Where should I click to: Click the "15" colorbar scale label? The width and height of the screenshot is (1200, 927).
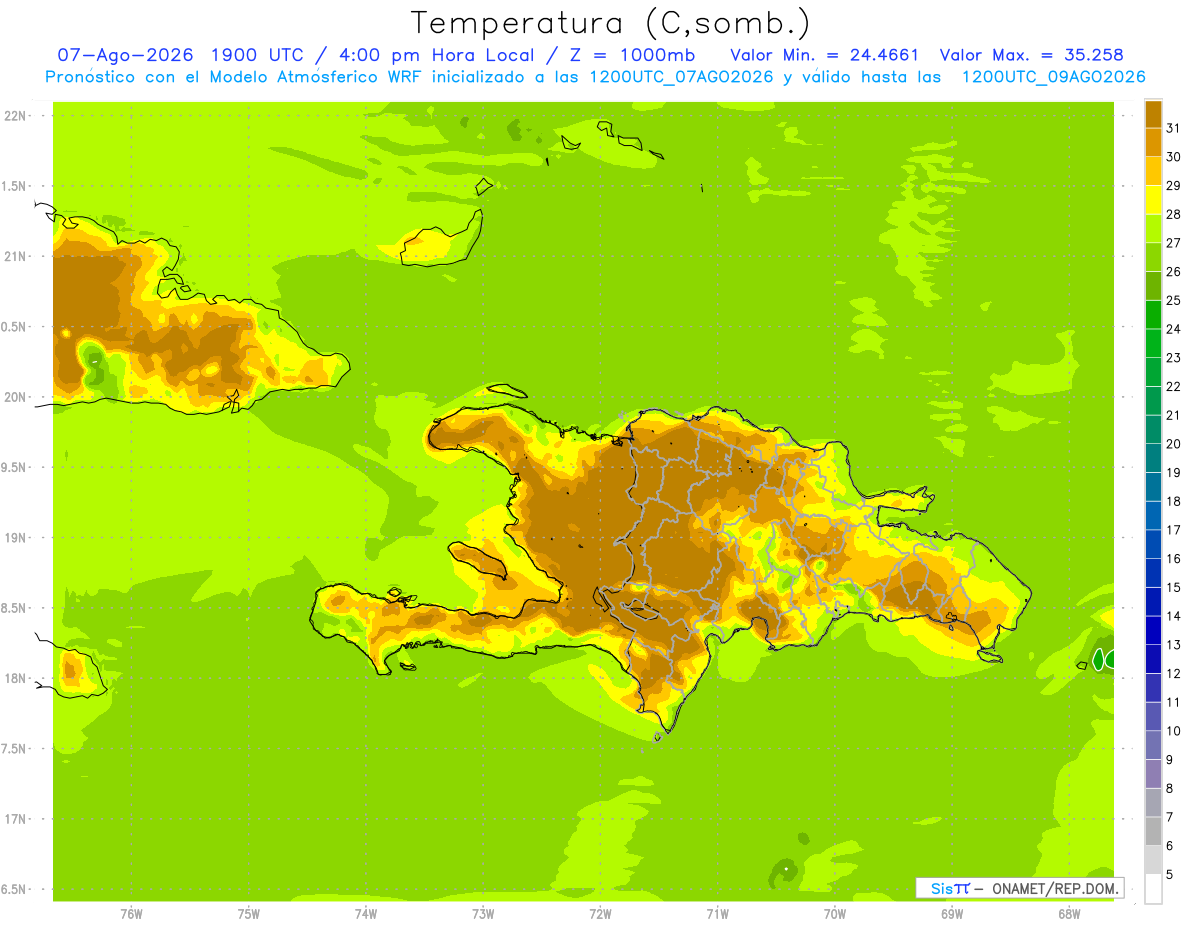[1173, 587]
